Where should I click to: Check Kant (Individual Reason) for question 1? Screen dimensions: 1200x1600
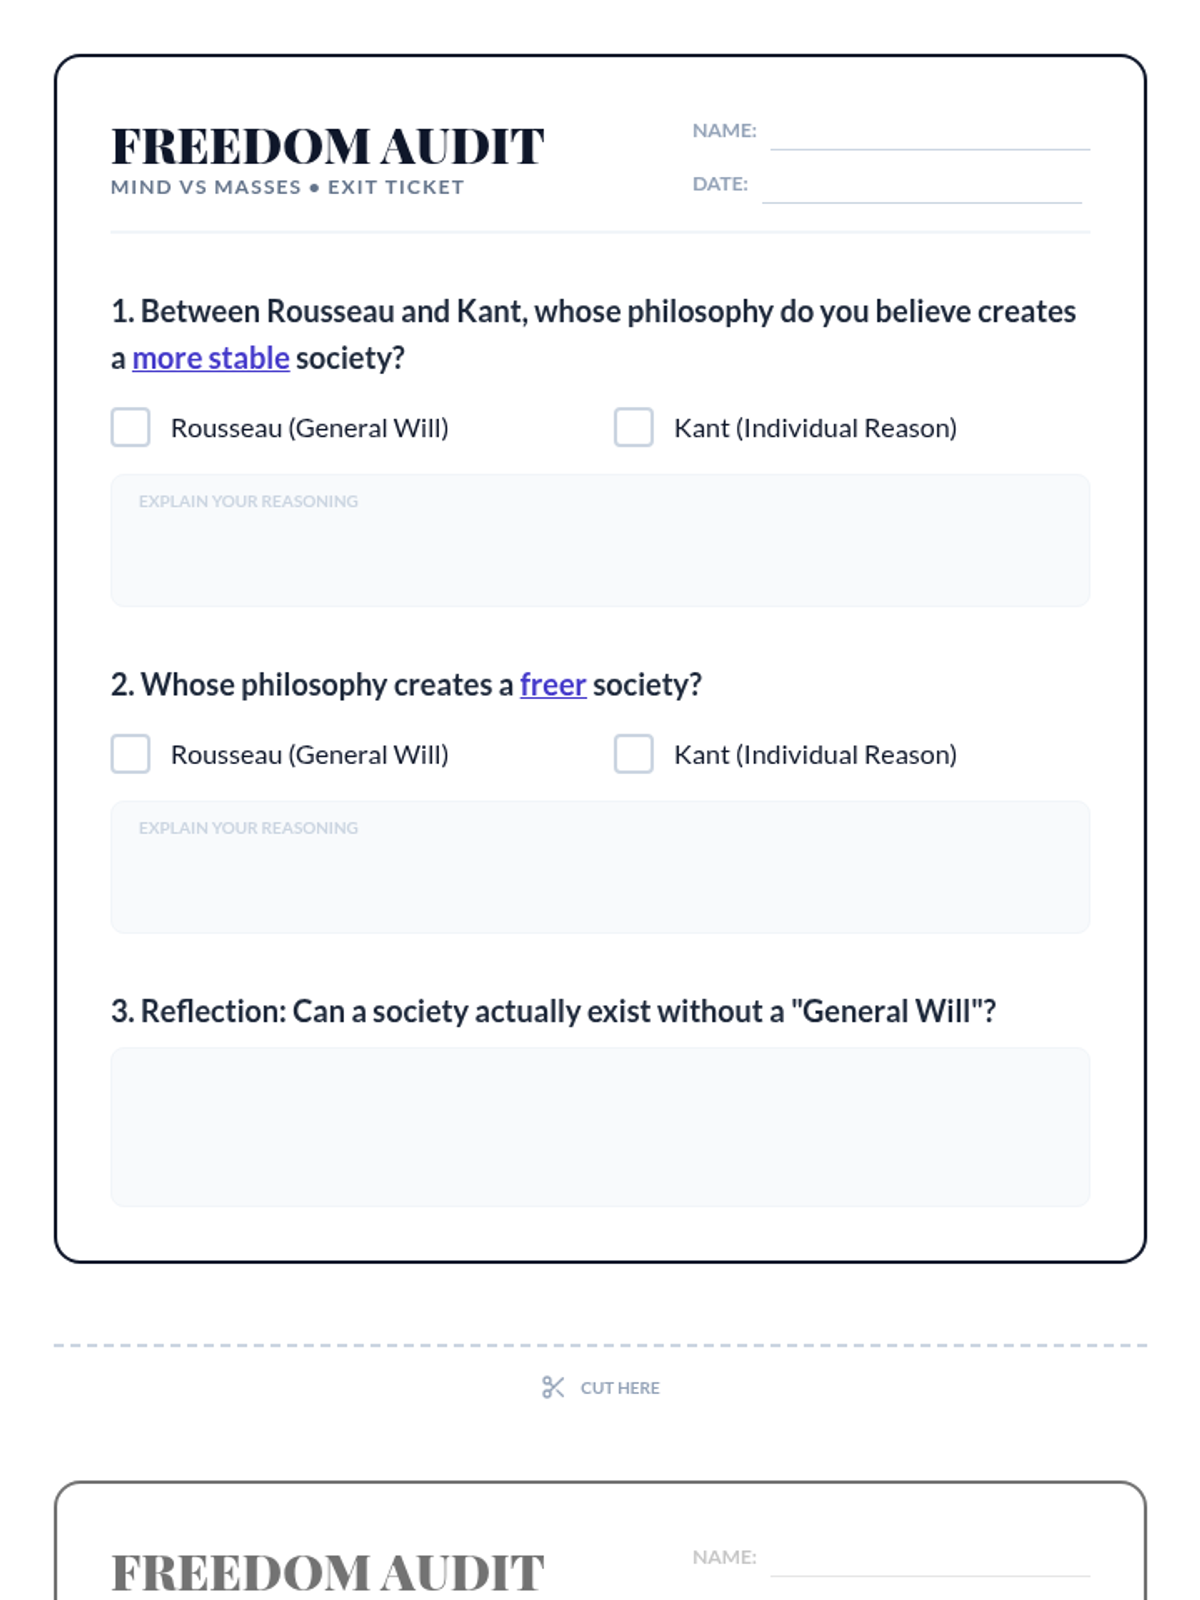pos(633,427)
